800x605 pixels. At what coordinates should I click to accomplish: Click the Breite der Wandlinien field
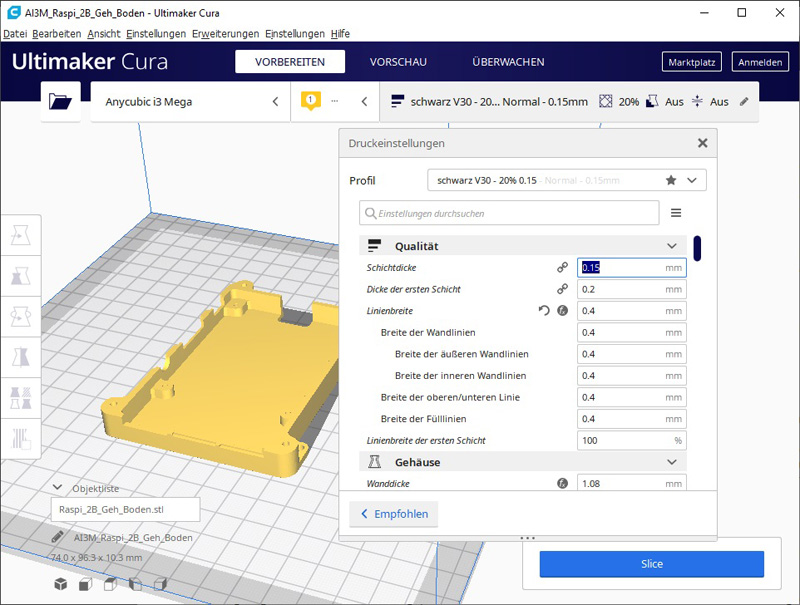pos(632,332)
